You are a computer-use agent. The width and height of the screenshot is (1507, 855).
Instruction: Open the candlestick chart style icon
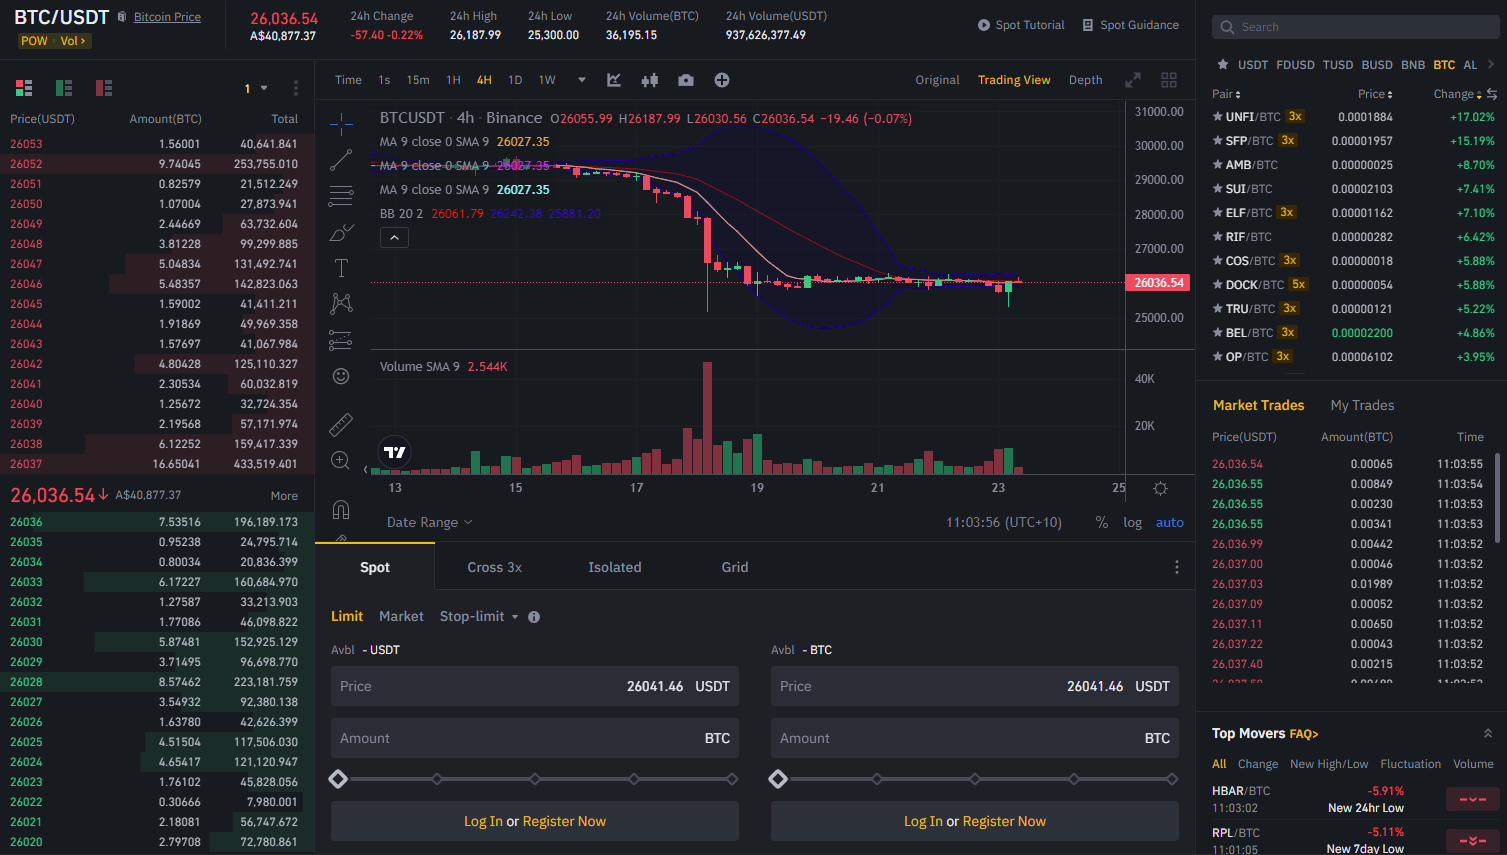650,80
